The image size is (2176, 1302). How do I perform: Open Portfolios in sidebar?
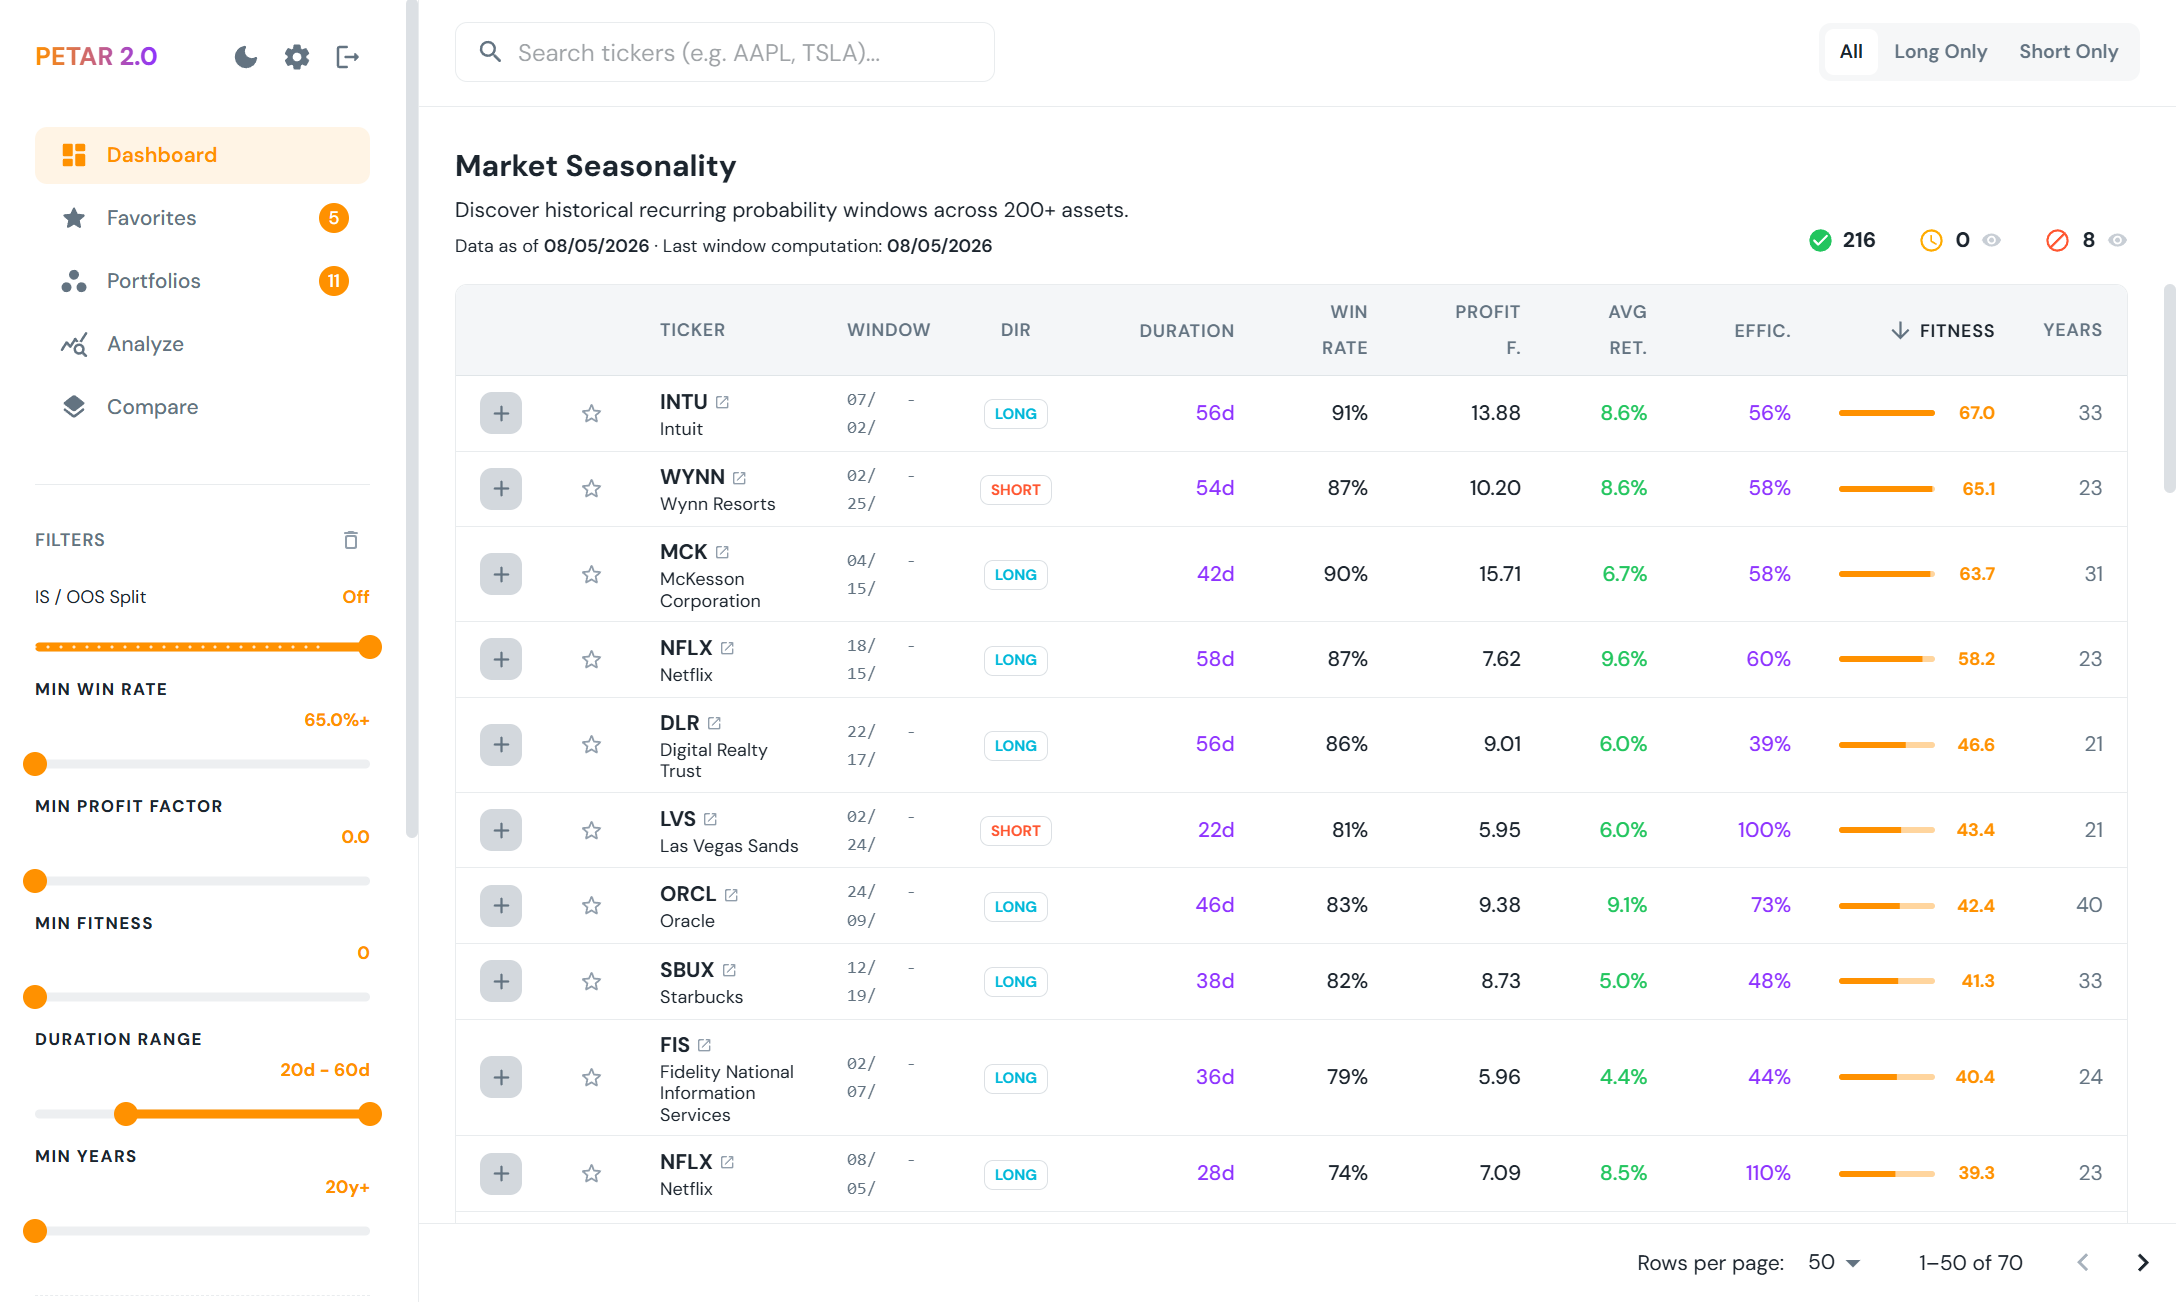click(202, 281)
